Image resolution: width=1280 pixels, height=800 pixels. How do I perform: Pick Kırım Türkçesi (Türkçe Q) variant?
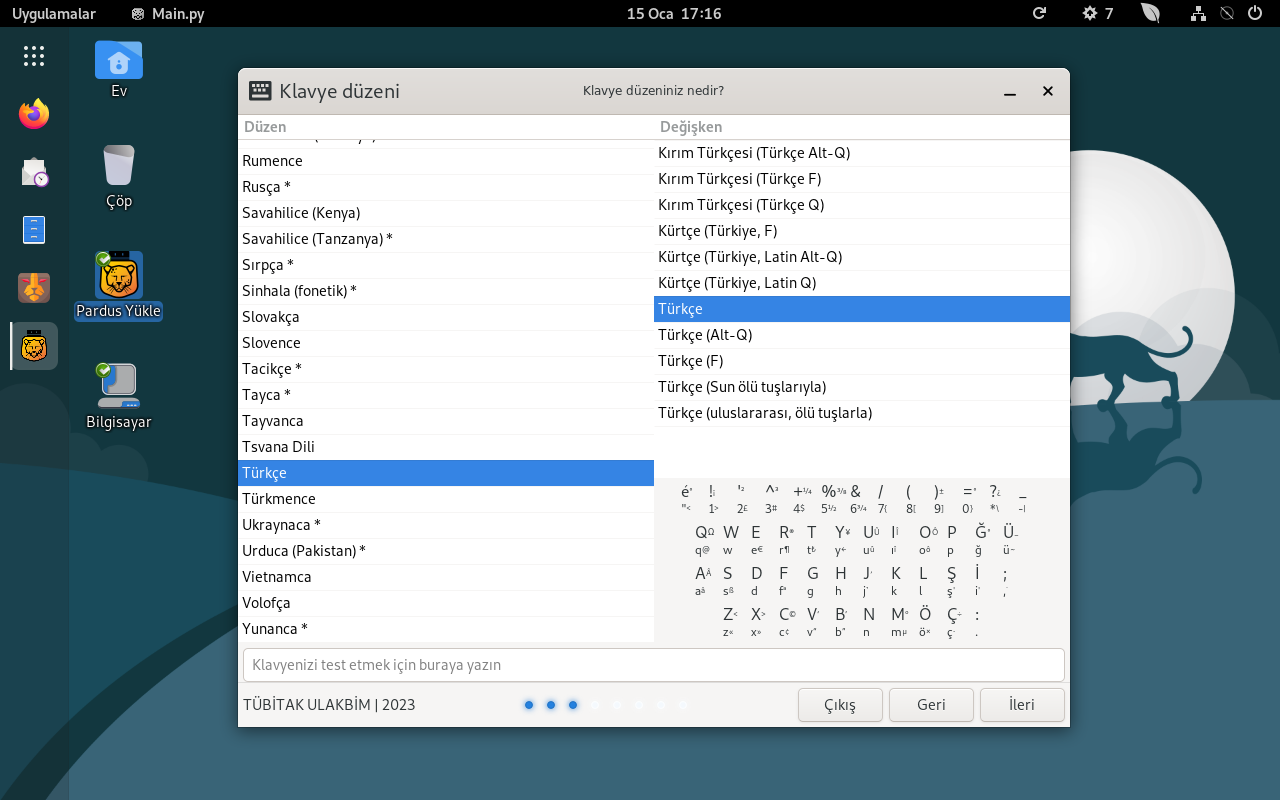(862, 205)
